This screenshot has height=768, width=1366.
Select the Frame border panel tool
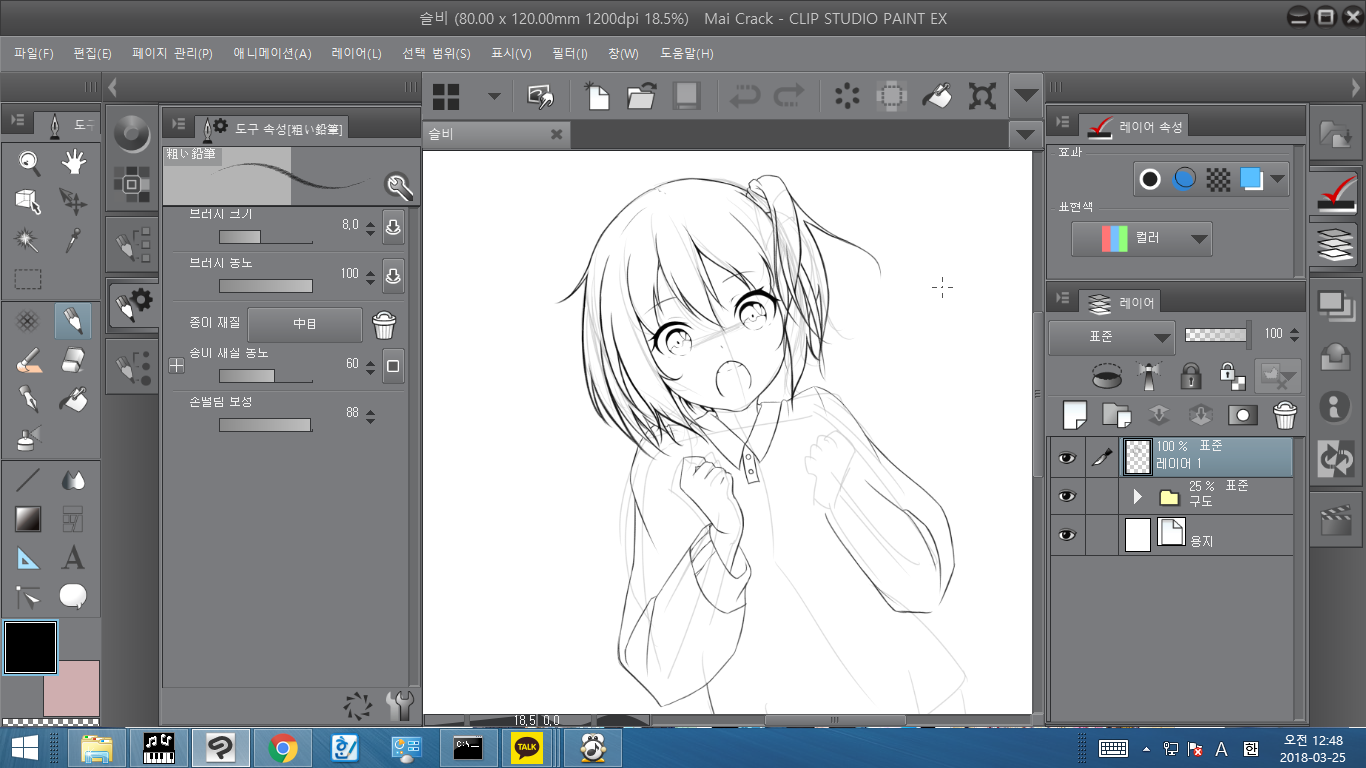click(73, 519)
